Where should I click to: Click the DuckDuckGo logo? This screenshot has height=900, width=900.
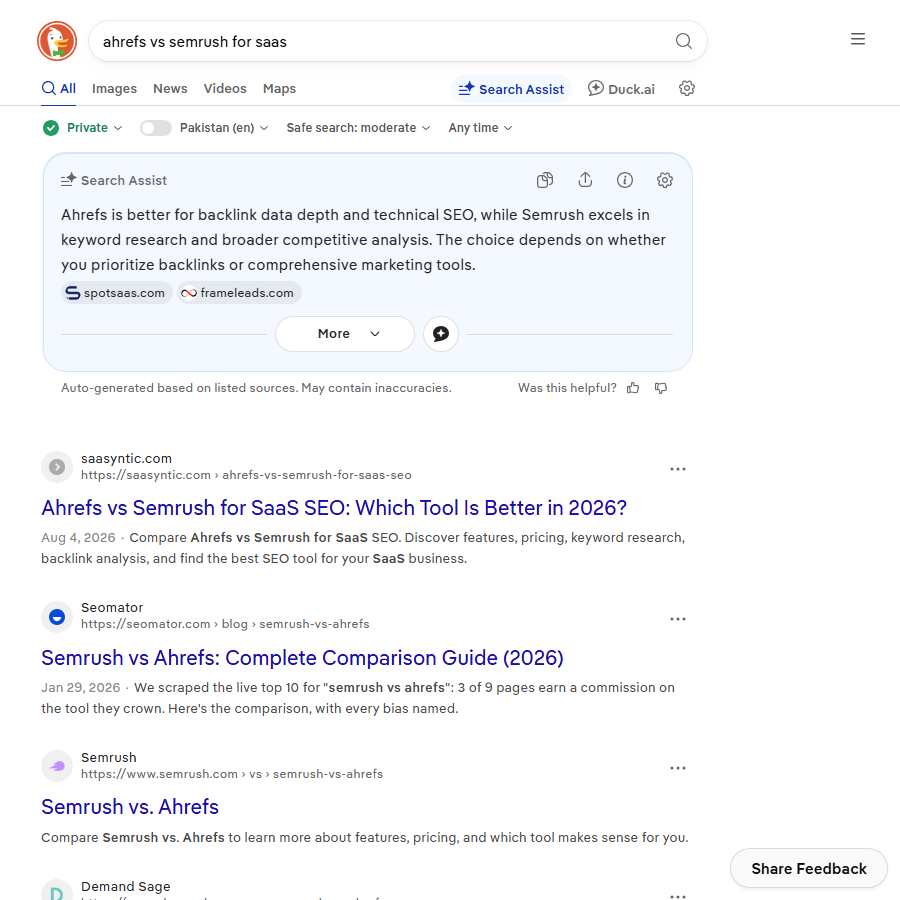tap(57, 41)
